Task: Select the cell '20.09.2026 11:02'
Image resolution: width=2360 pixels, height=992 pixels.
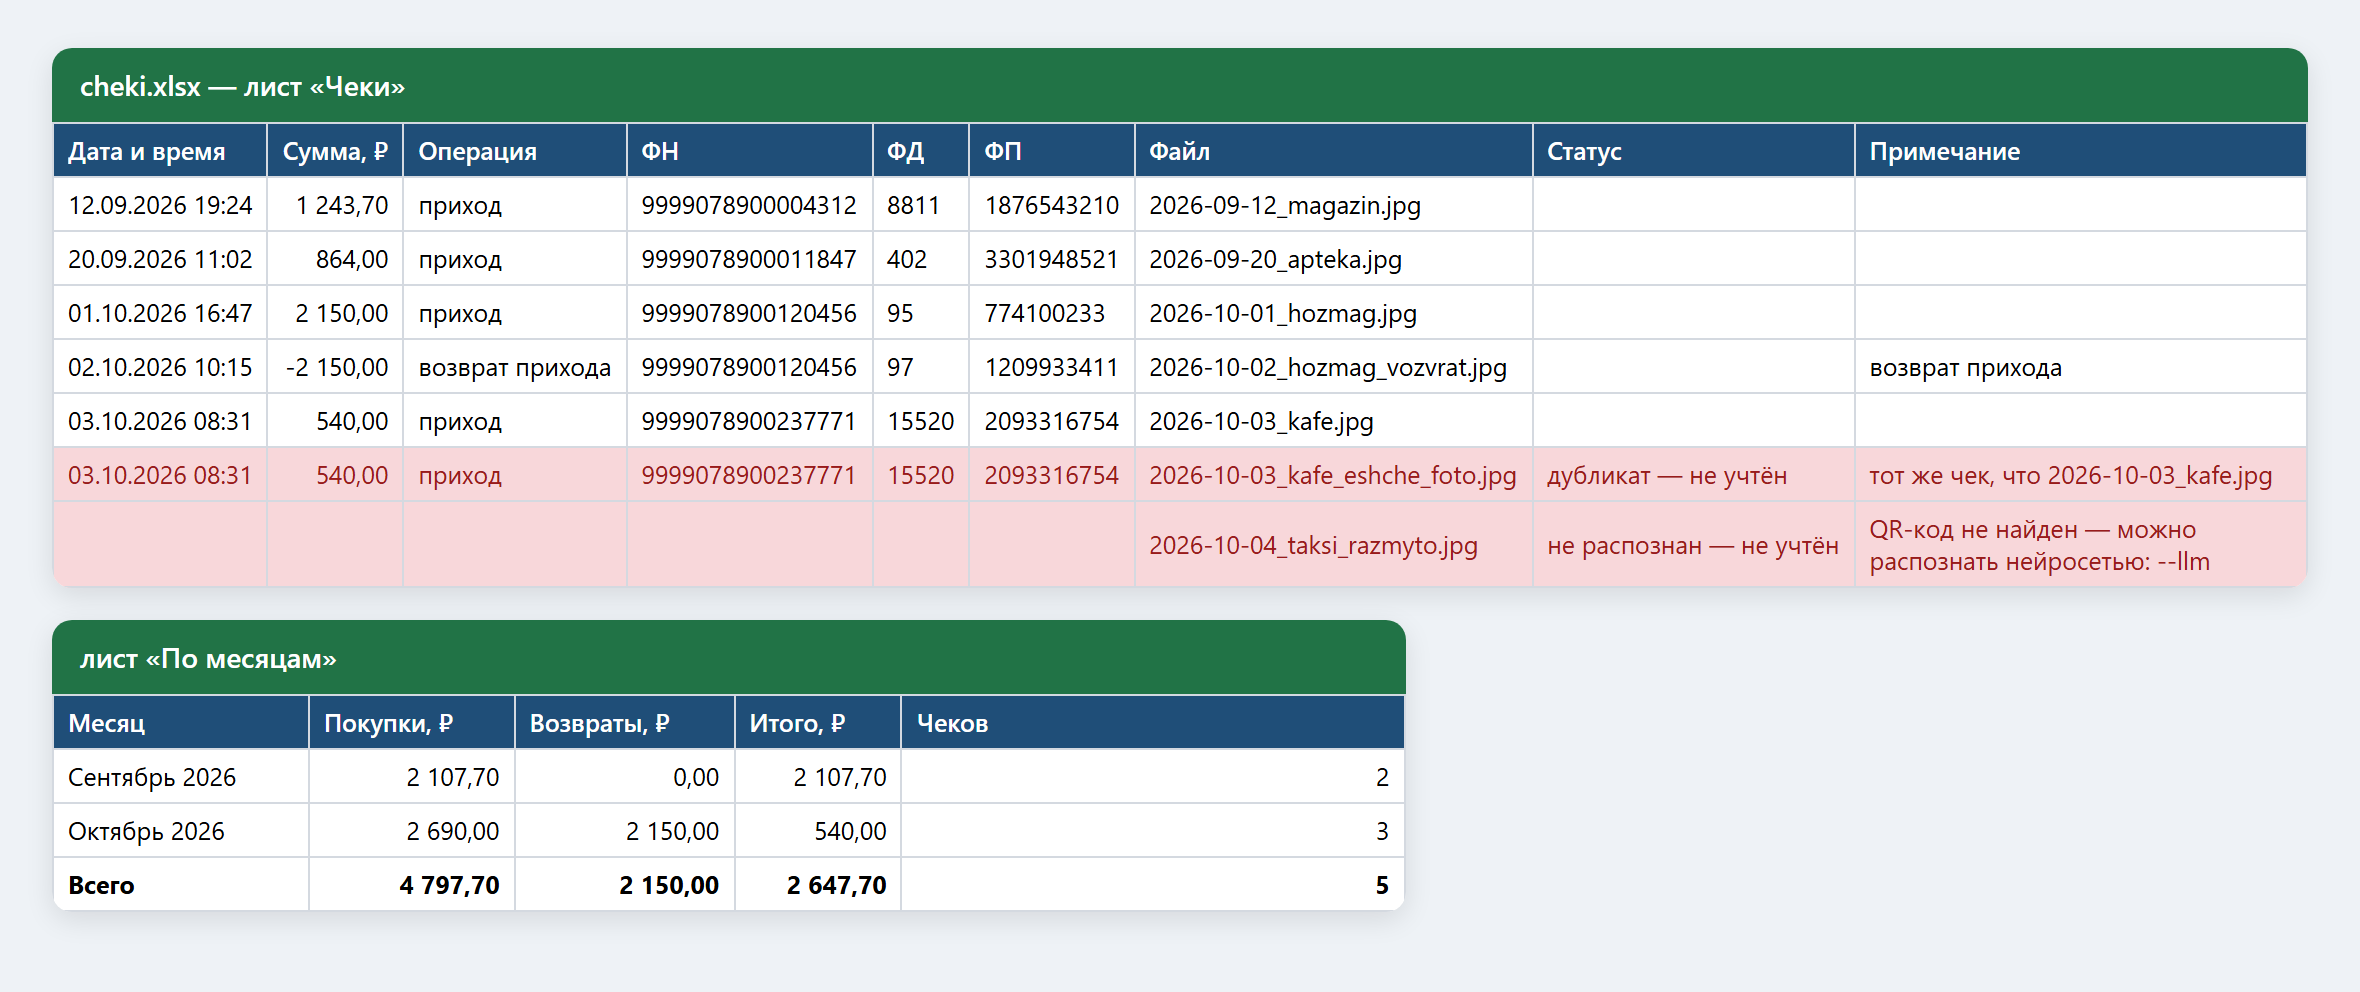Action: 160,259
